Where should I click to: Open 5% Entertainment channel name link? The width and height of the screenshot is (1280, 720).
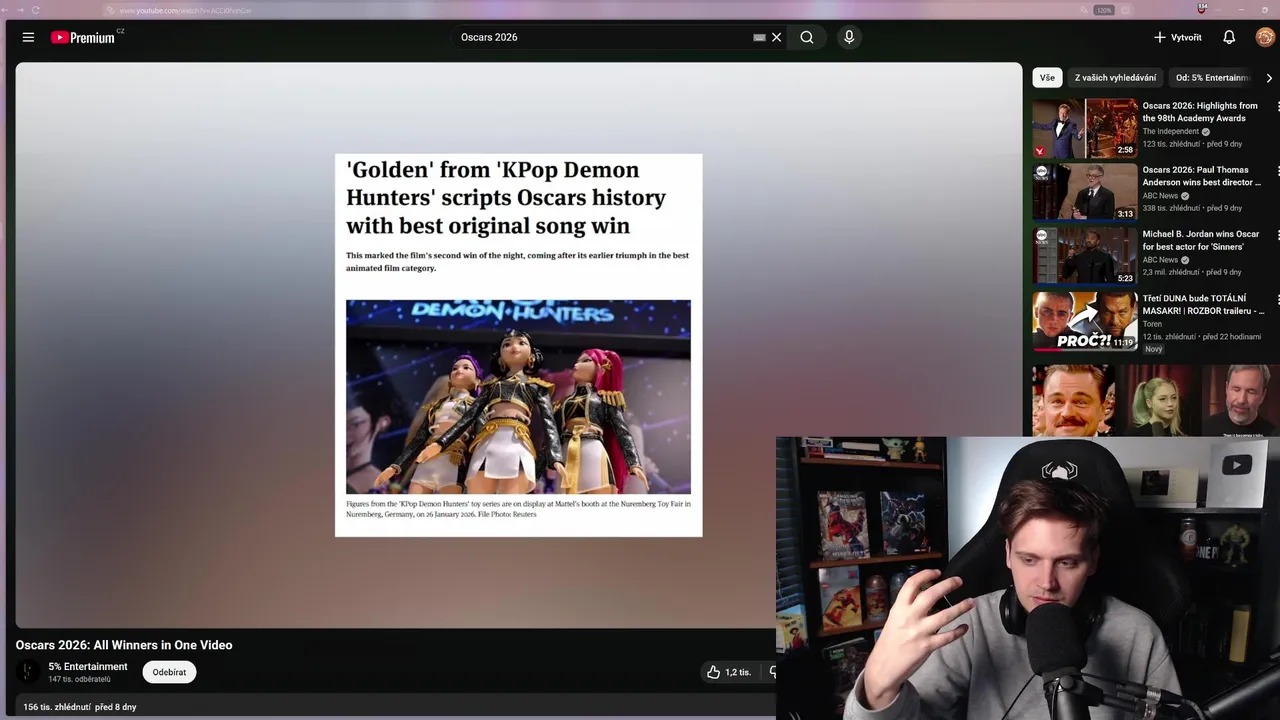click(x=88, y=666)
